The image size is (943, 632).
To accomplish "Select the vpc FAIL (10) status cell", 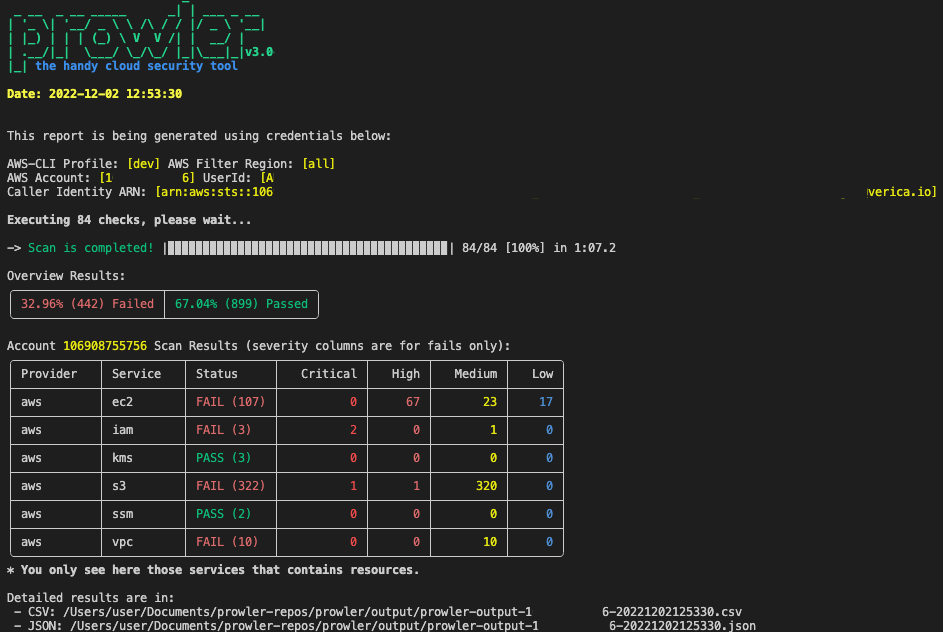I will 230,541.
